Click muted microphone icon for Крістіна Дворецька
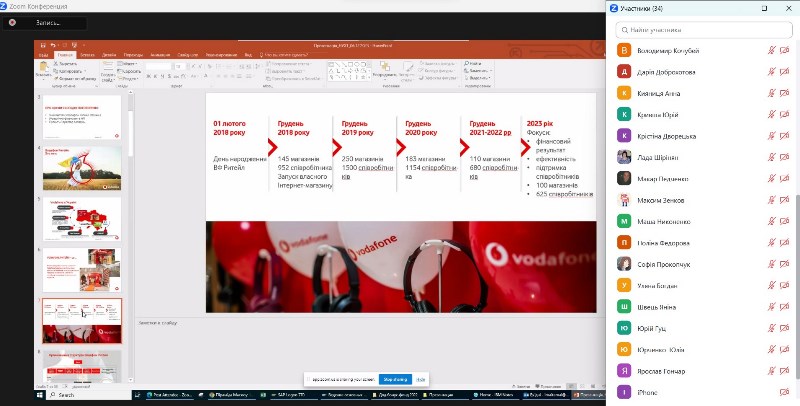The image size is (800, 406). click(x=772, y=136)
